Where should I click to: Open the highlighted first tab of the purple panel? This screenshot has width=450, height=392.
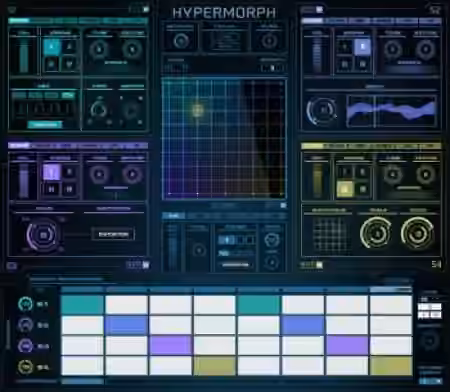pos(19,146)
